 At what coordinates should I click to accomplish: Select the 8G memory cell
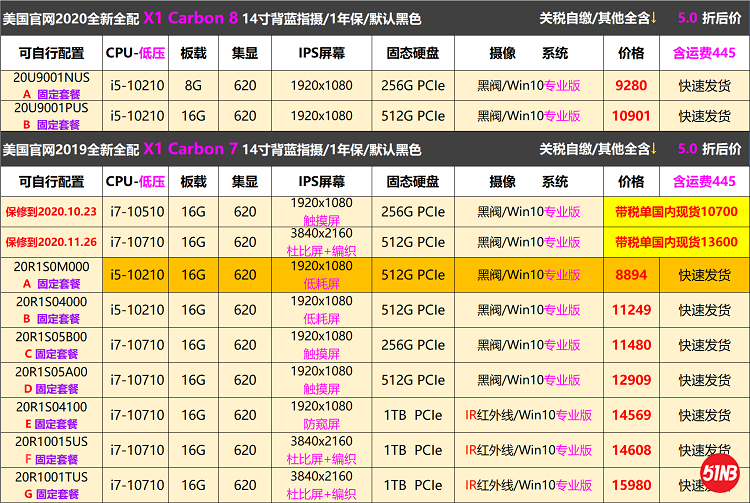[x=193, y=86]
